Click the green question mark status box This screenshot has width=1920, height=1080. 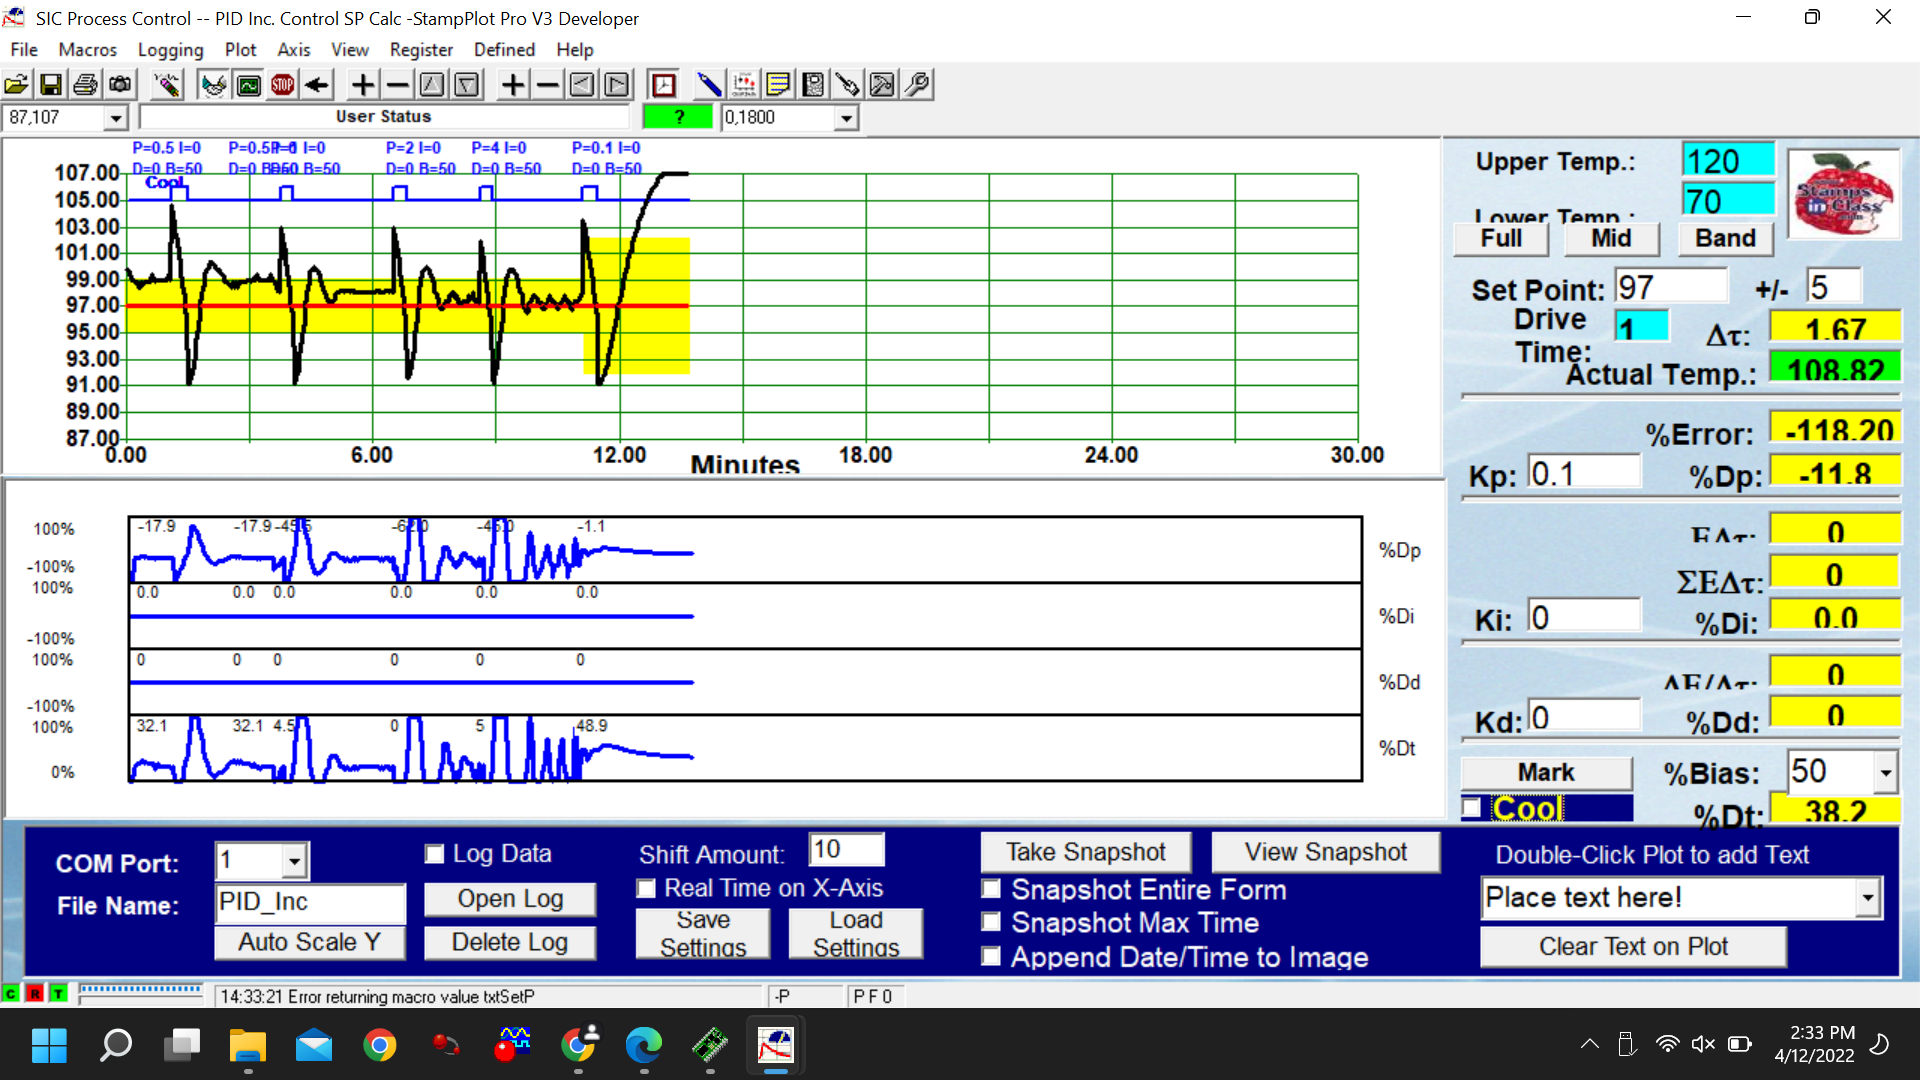(x=678, y=117)
